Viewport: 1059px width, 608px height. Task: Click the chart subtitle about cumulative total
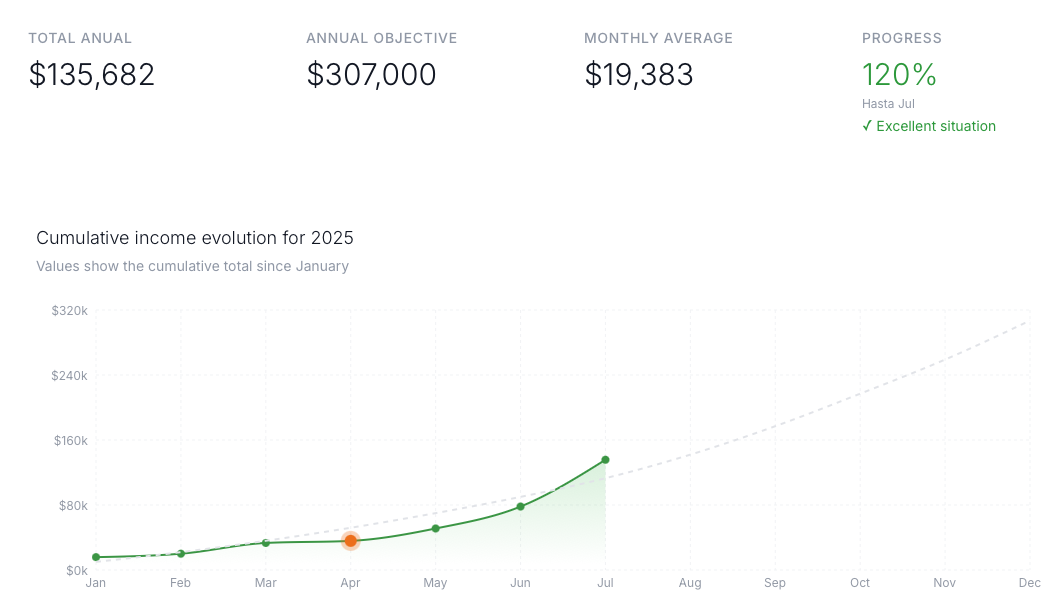tap(192, 266)
